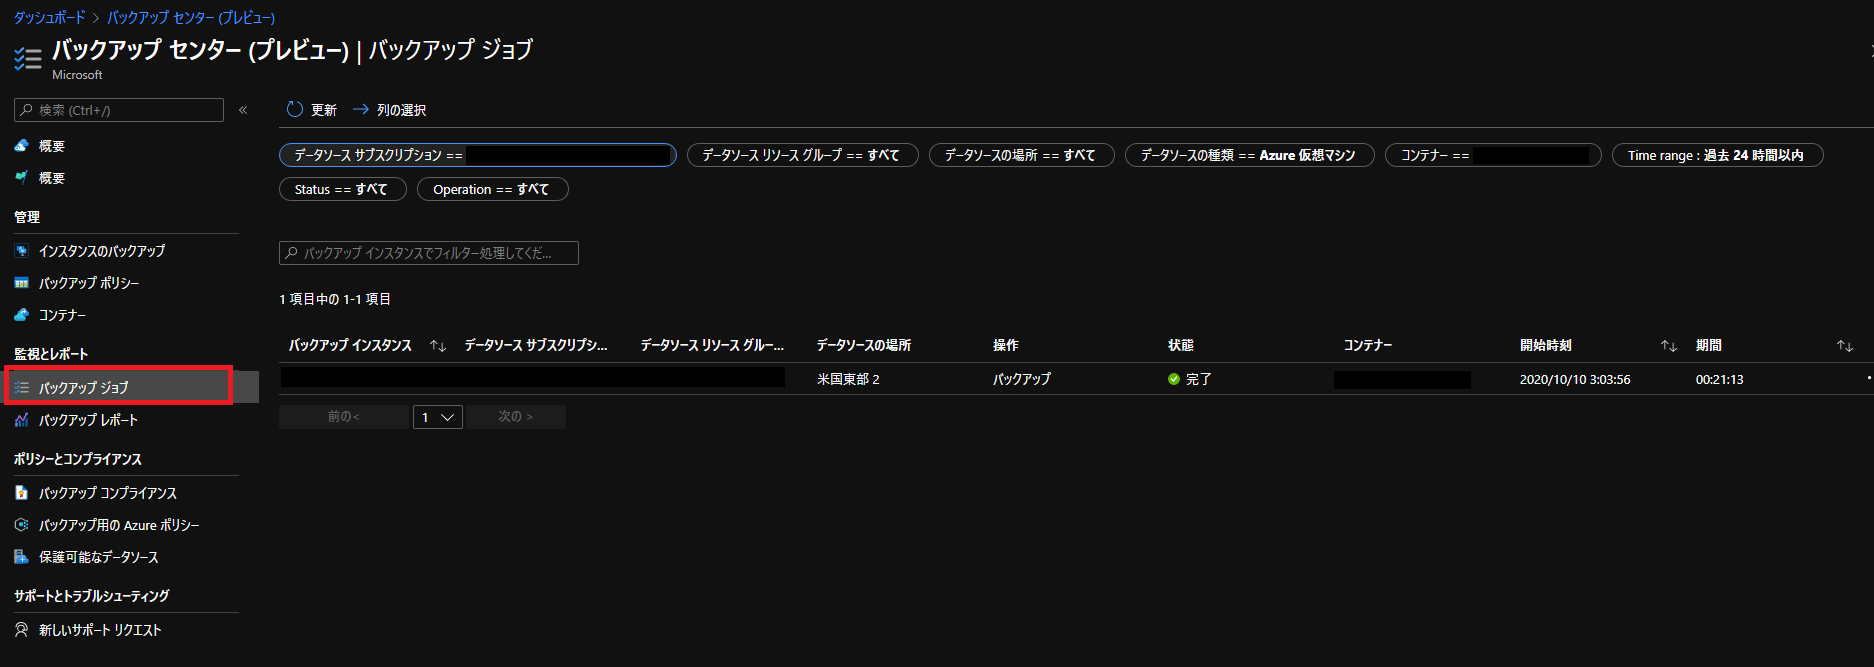Open the データソースの種類 Azure 仮想マシン filter
Screen dimensions: 1874x667
[1250, 155]
